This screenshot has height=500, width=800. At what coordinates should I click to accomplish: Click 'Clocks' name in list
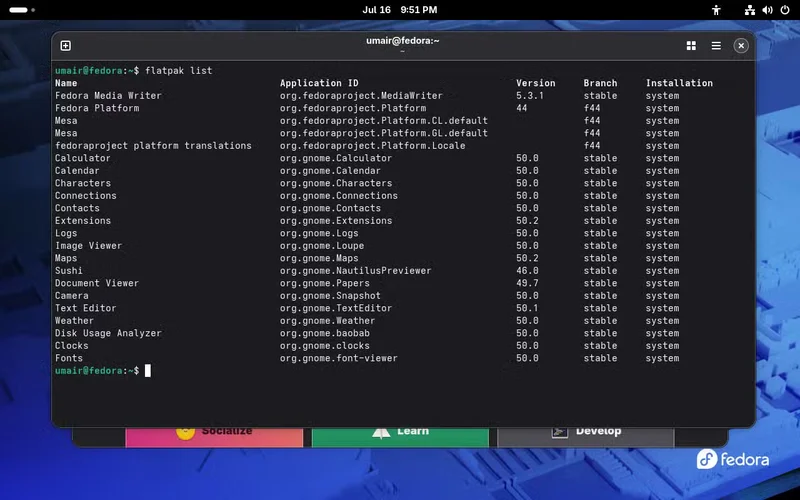(71, 345)
